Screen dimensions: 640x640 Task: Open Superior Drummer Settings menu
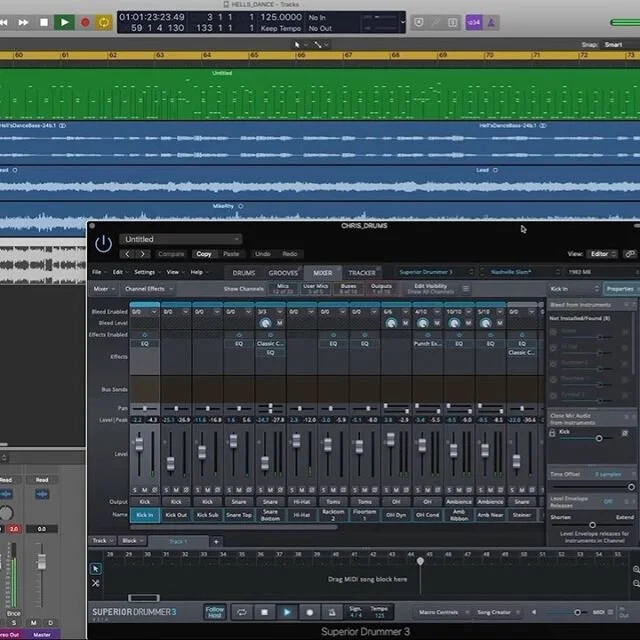click(147, 272)
